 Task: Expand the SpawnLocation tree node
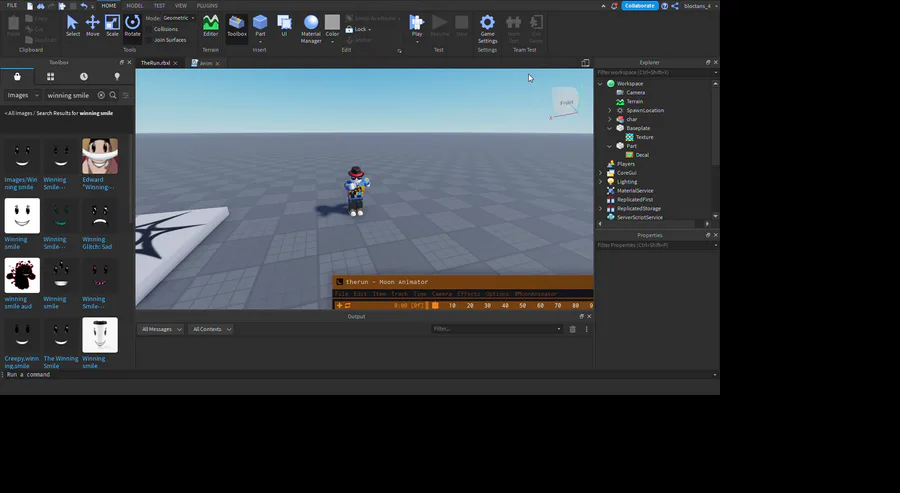pyautogui.click(x=609, y=110)
